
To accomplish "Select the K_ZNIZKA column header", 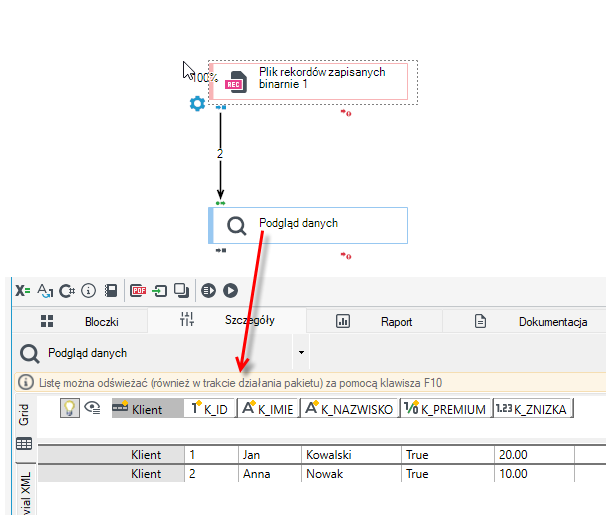I will [532, 409].
